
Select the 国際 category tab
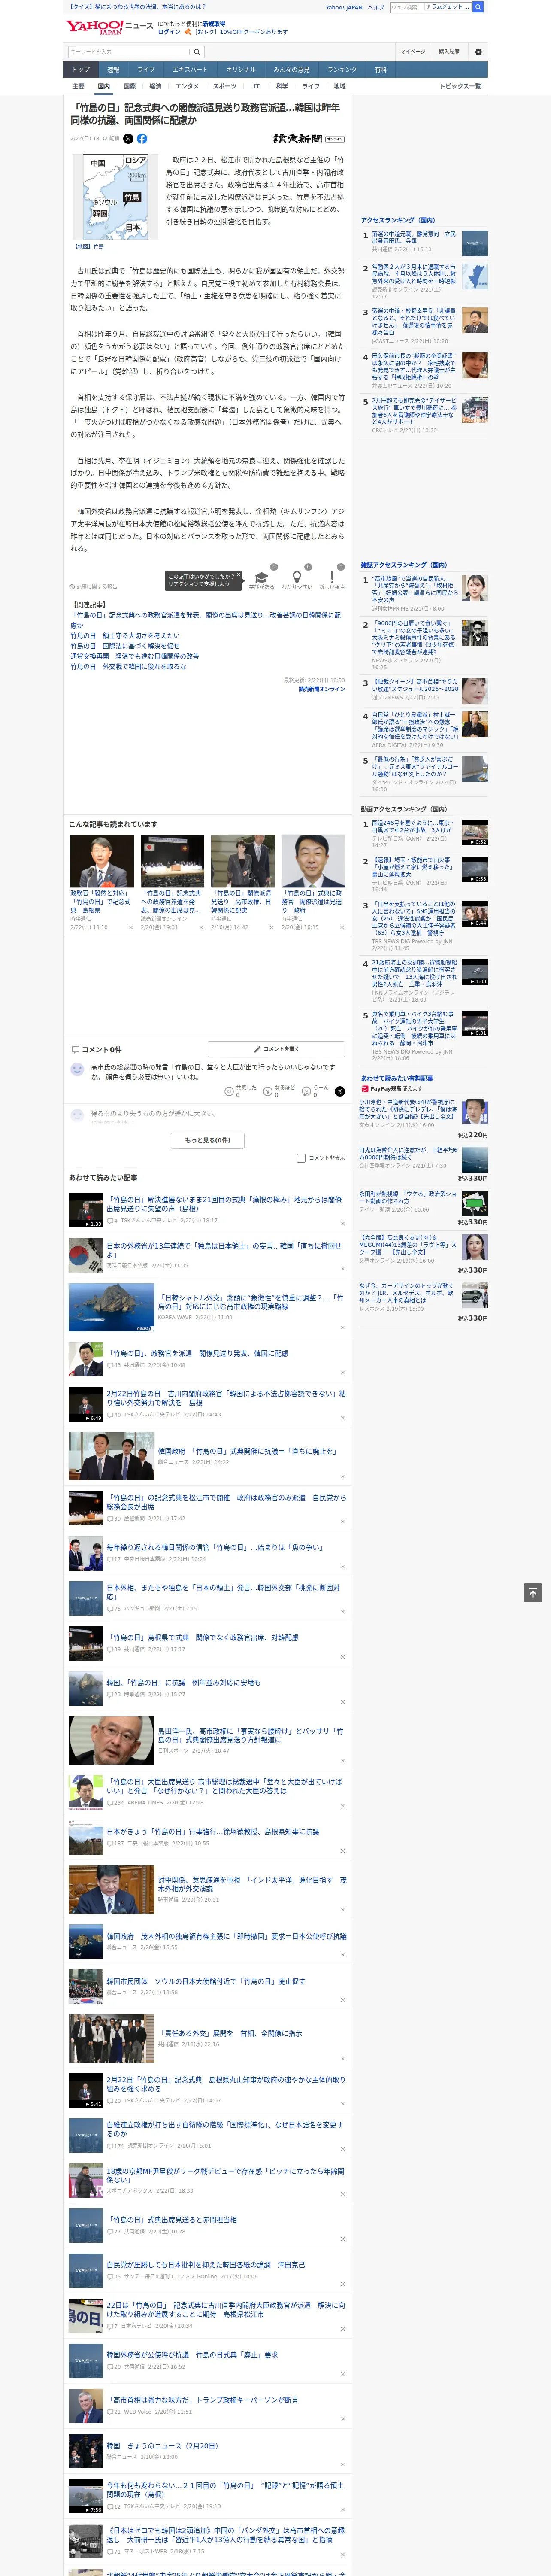pos(129,86)
